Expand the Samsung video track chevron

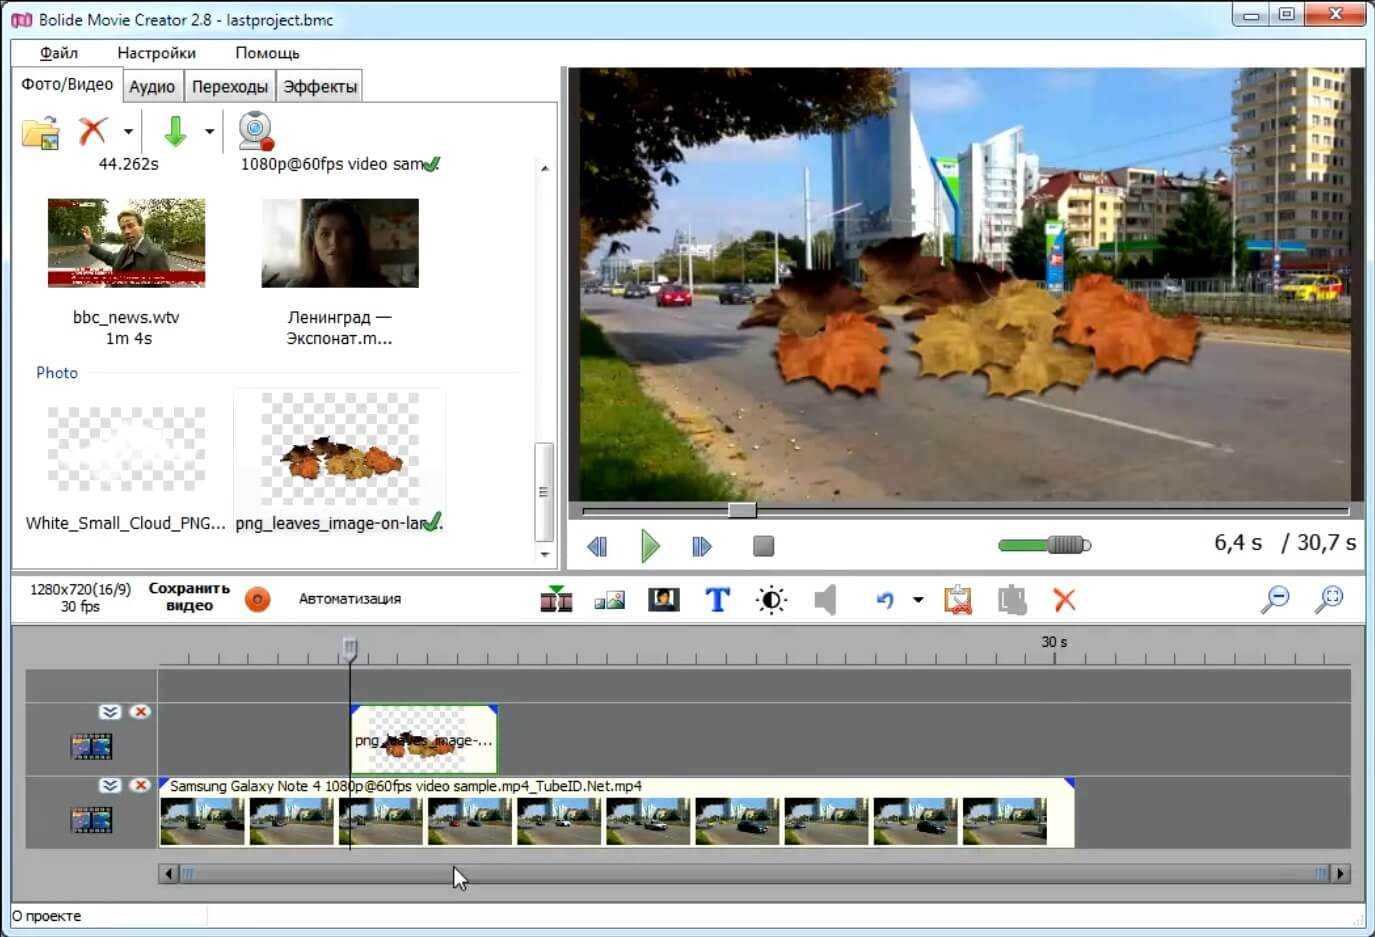pos(110,786)
